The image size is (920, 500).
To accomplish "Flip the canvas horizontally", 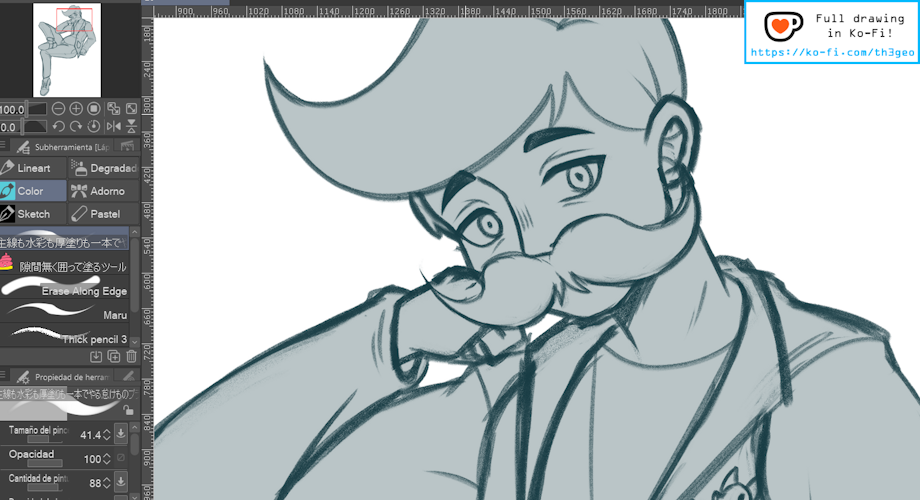I will (x=113, y=126).
